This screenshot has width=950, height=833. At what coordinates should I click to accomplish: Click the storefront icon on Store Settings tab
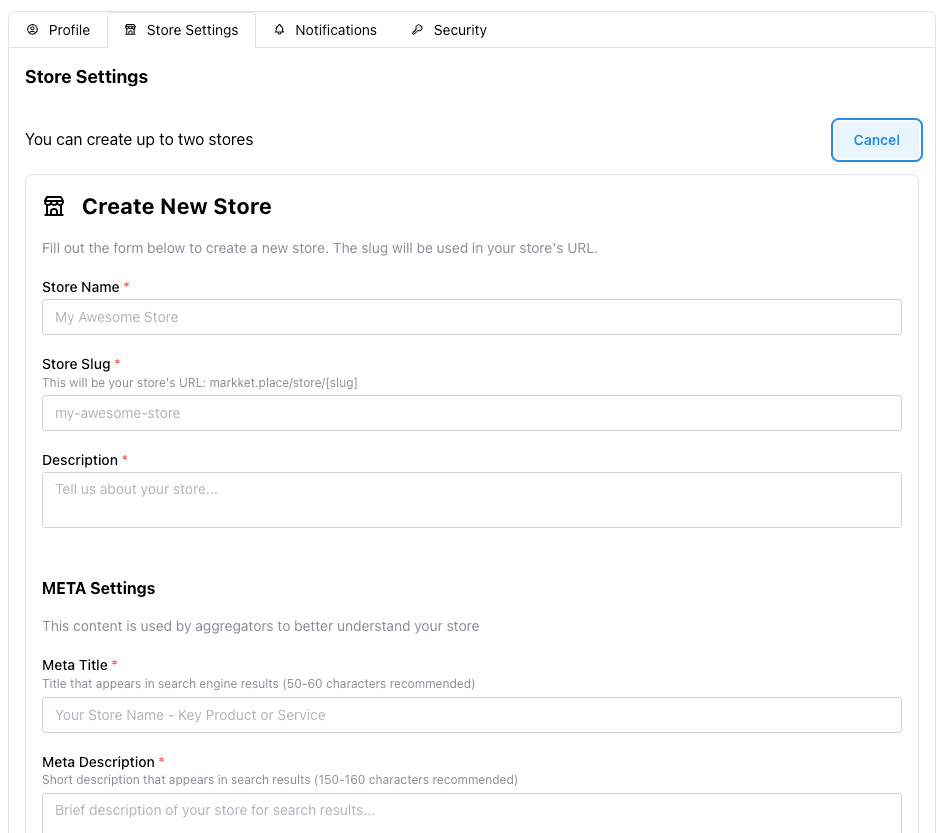click(130, 30)
